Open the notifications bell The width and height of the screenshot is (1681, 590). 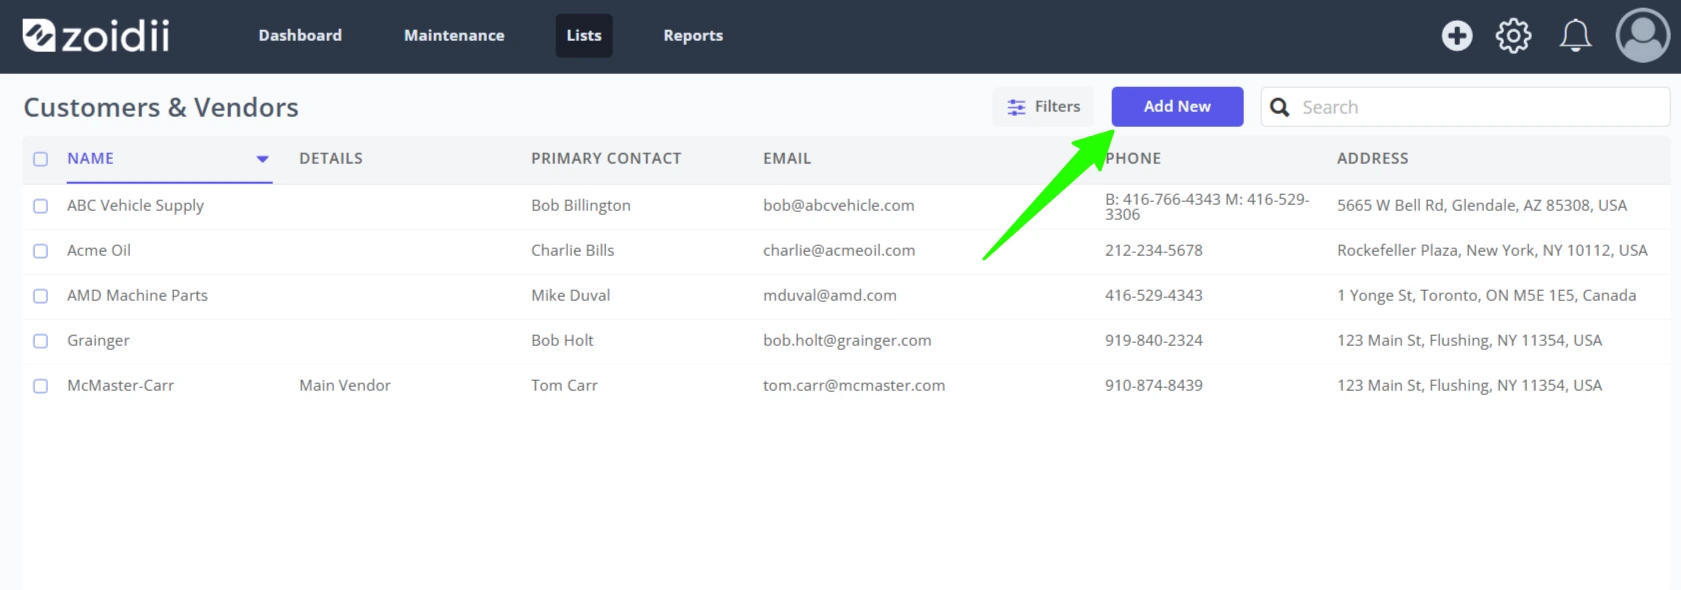(1575, 36)
